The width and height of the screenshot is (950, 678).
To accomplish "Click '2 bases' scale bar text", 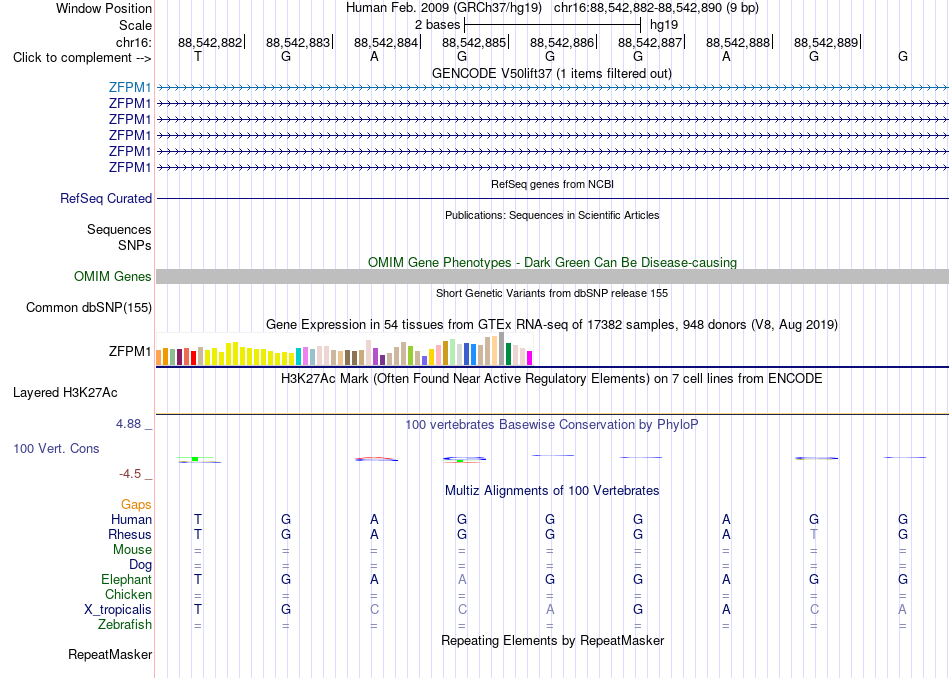I will pos(437,25).
